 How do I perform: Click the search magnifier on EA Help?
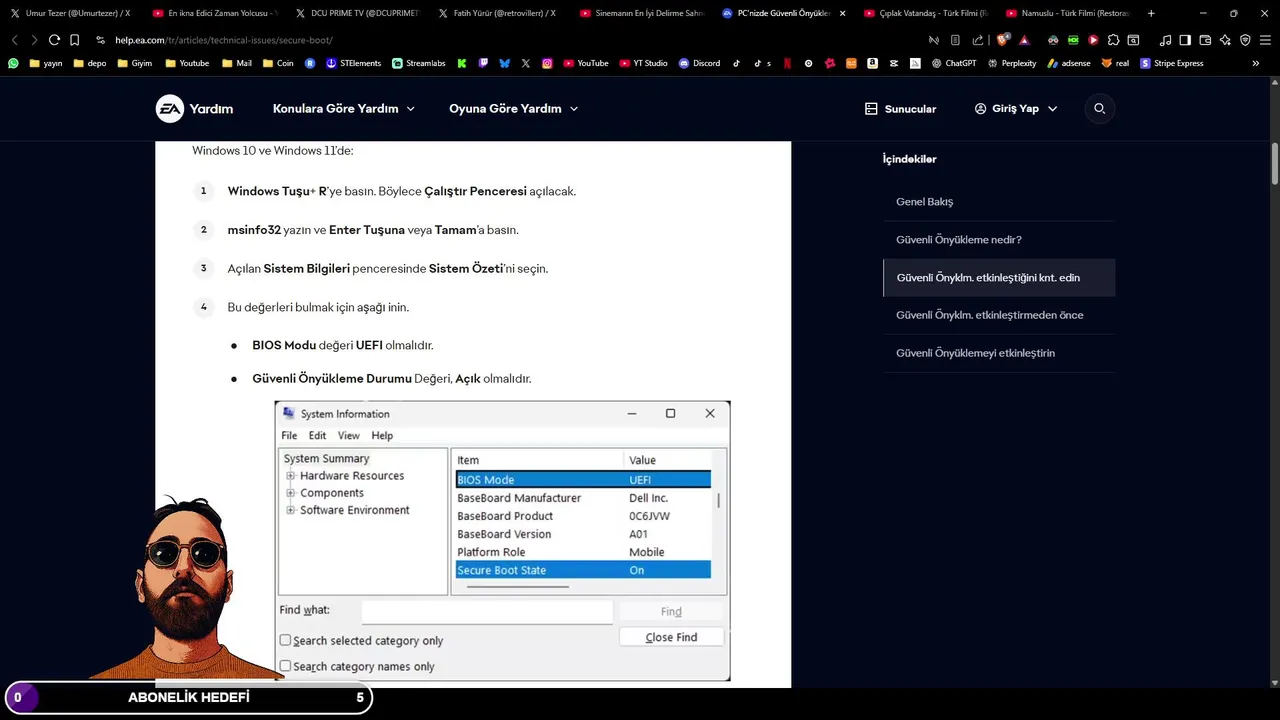1099,108
